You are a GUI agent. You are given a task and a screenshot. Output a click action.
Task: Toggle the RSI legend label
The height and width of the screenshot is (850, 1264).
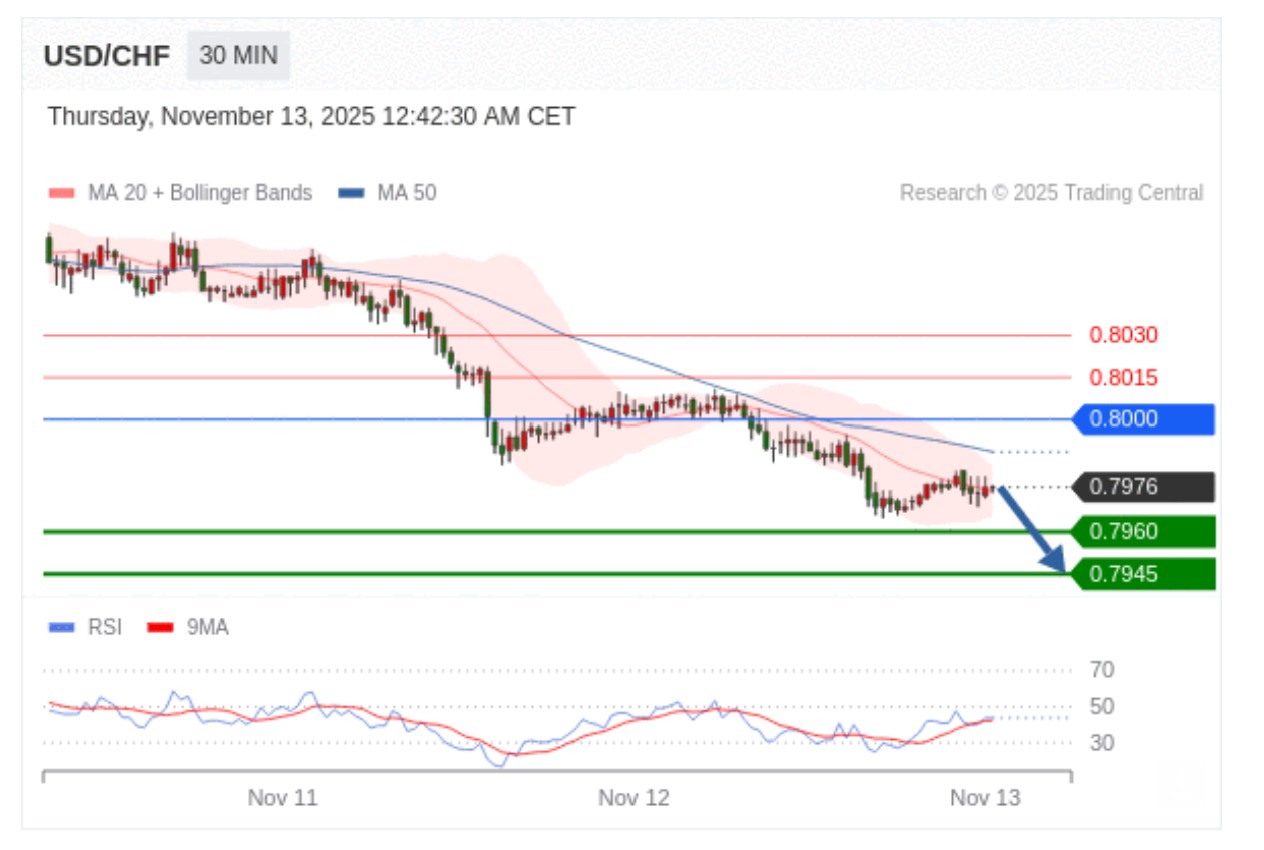point(105,628)
